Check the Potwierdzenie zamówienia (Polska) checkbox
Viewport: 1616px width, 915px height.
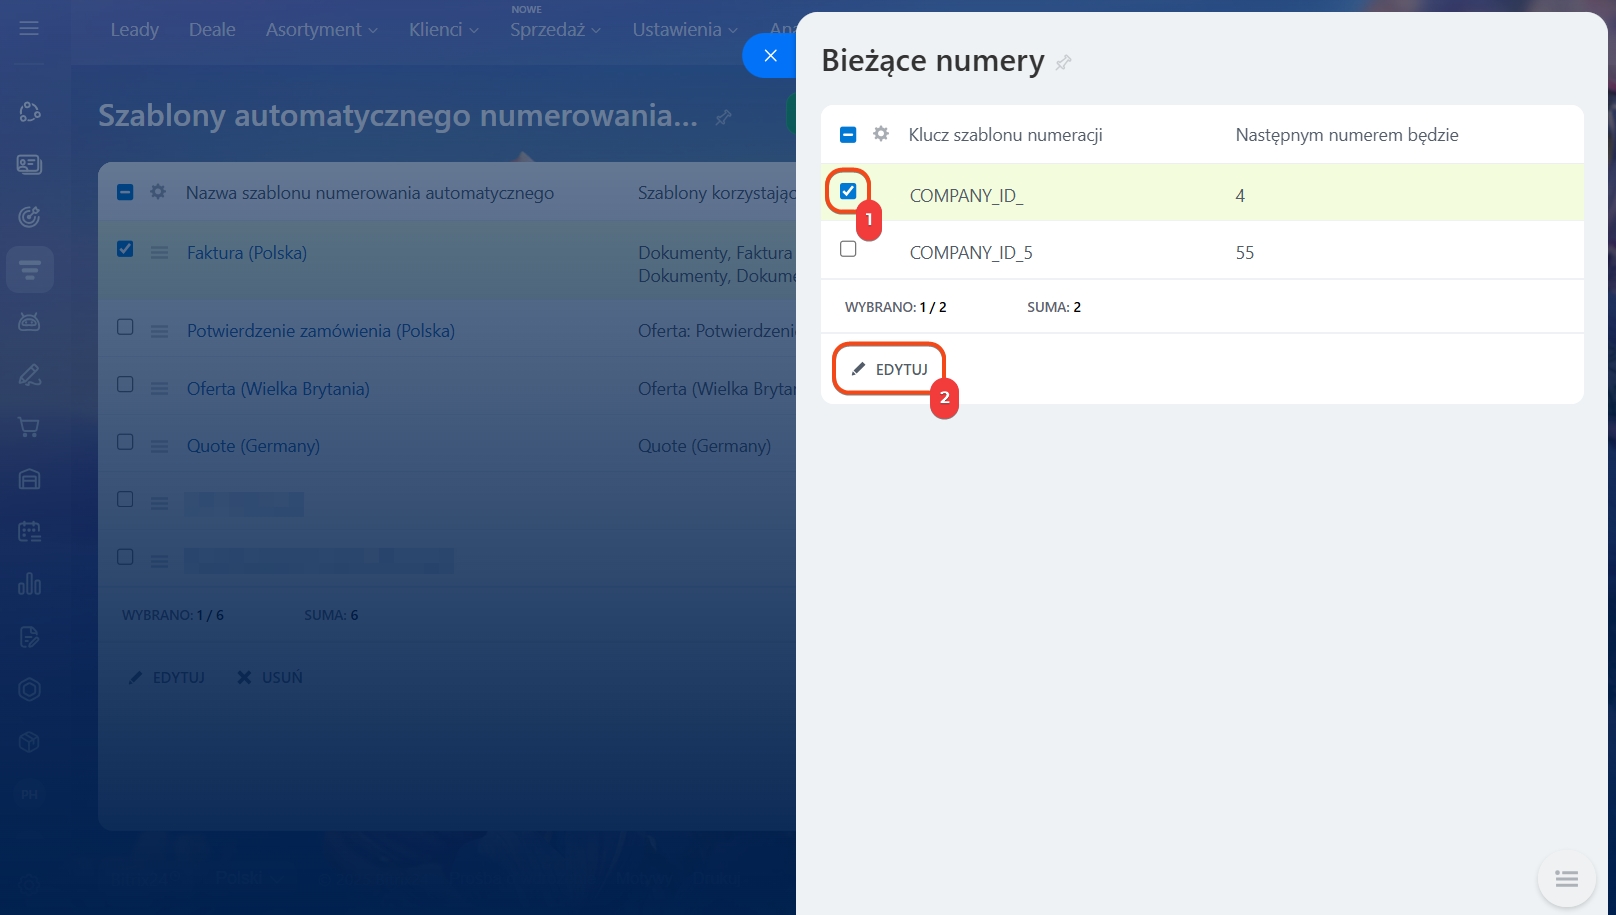point(125,326)
